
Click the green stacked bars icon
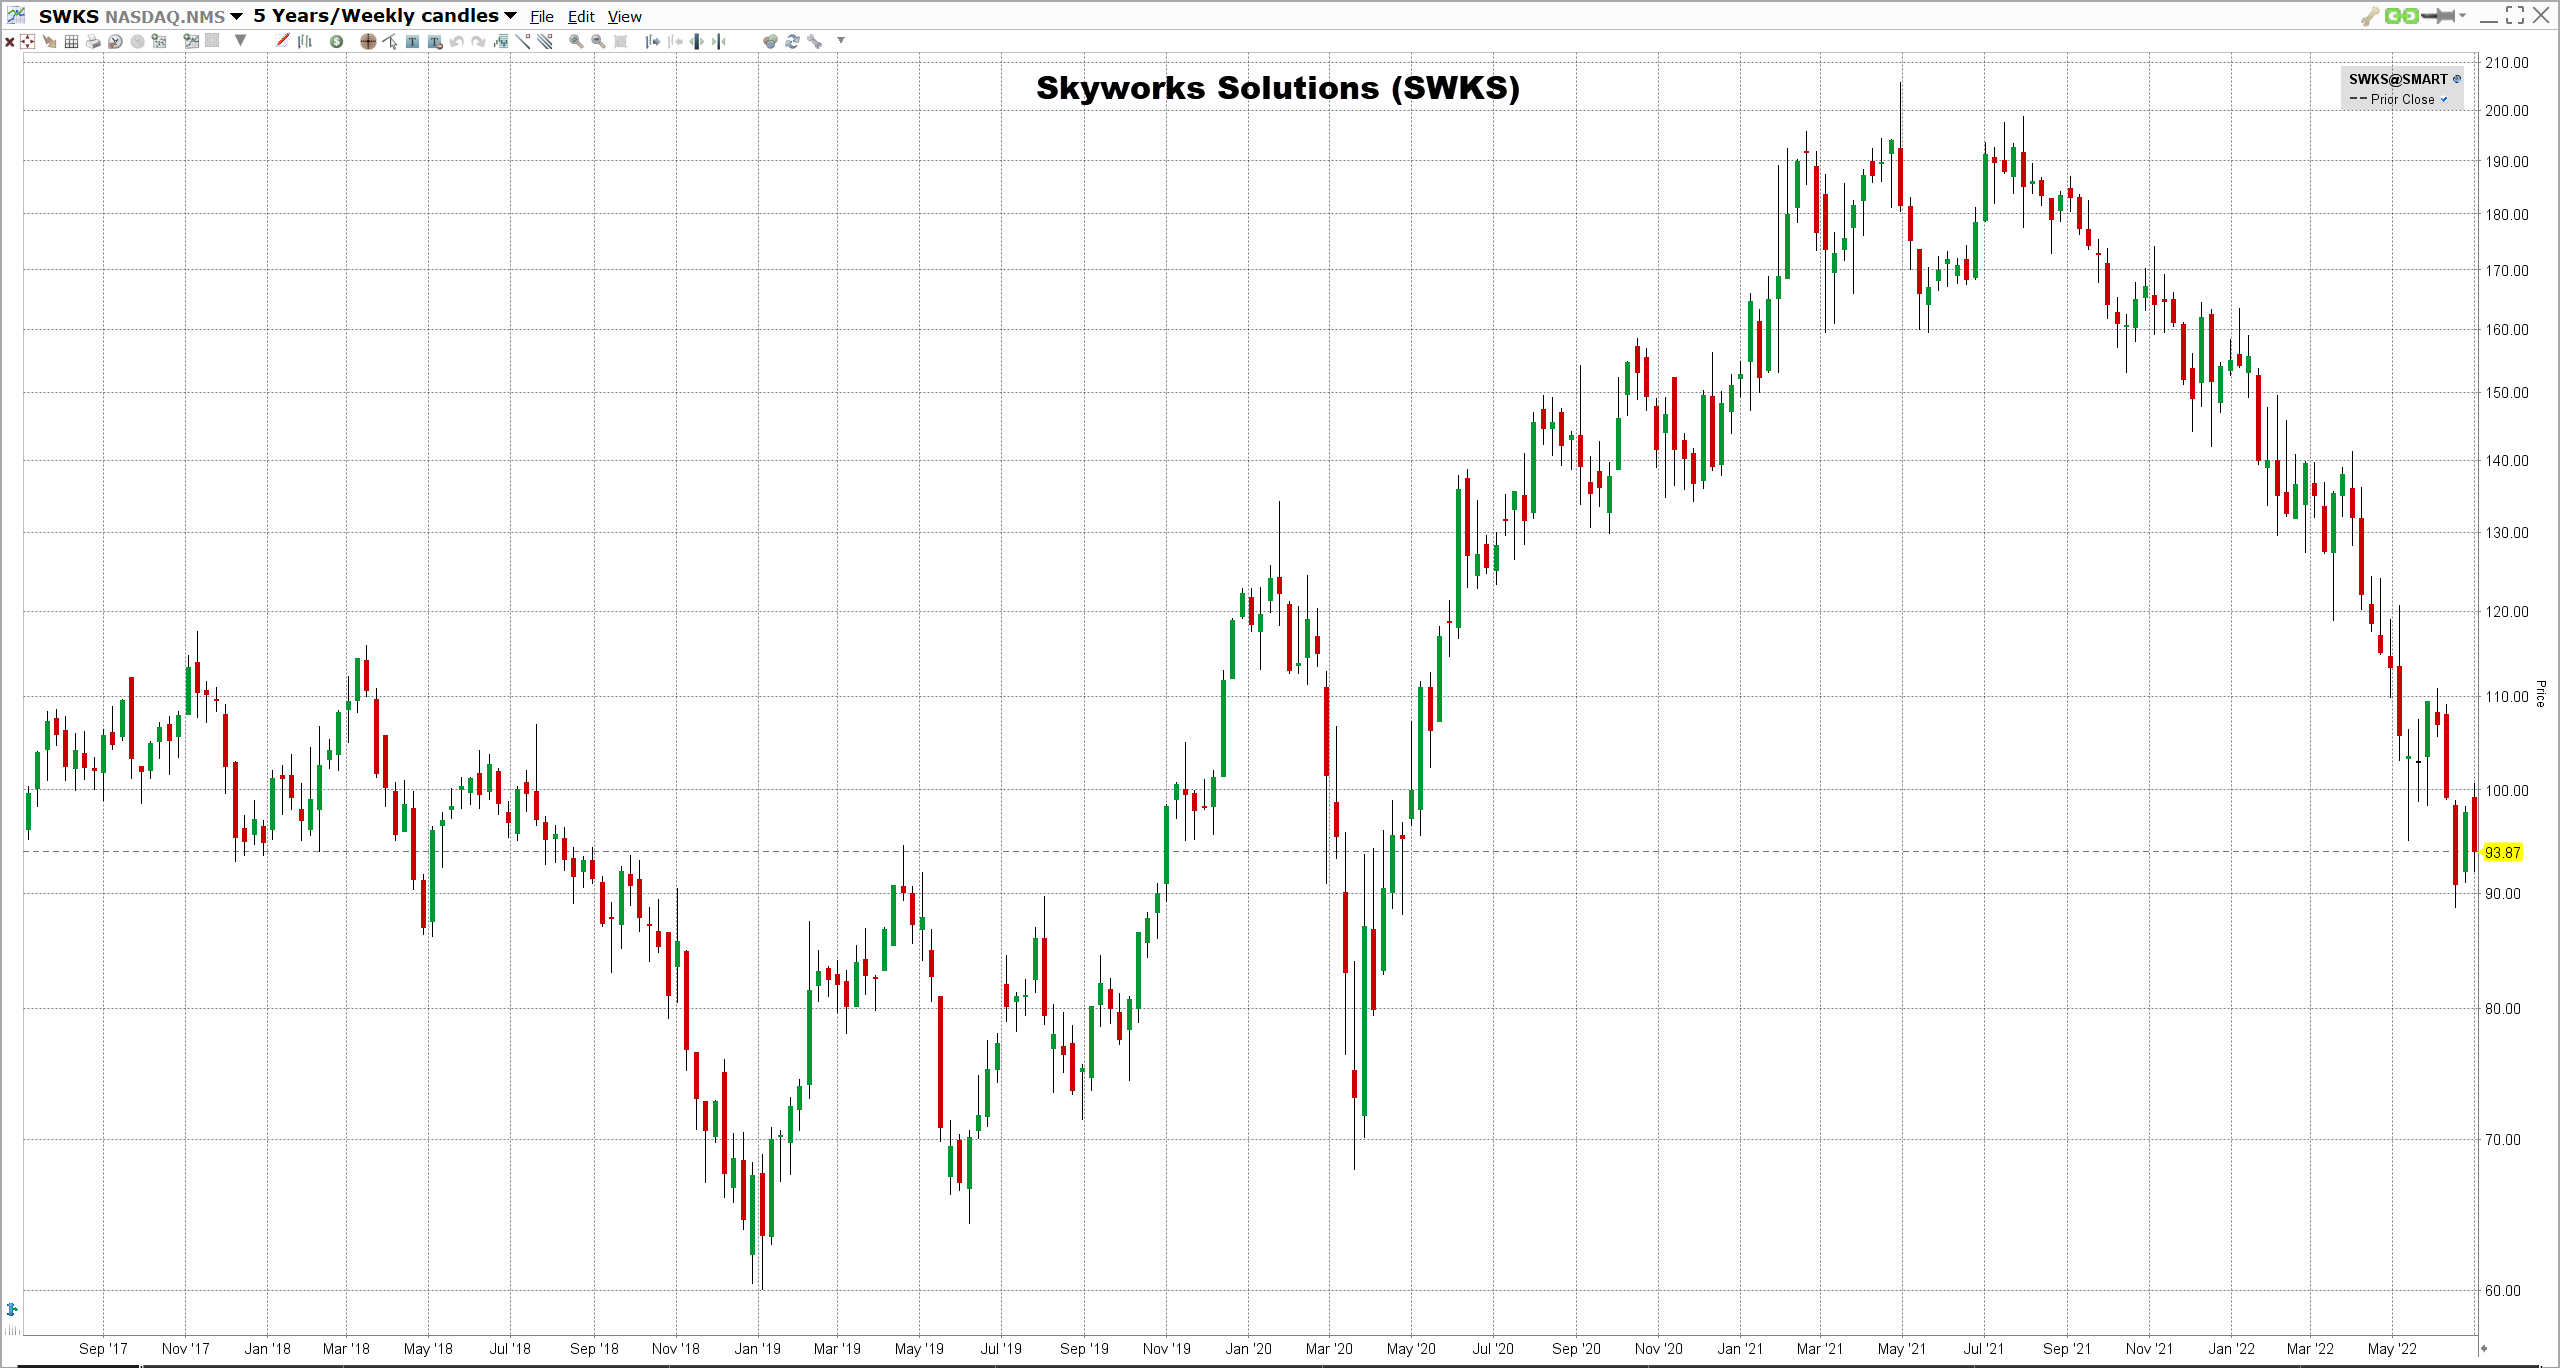(x=500, y=41)
